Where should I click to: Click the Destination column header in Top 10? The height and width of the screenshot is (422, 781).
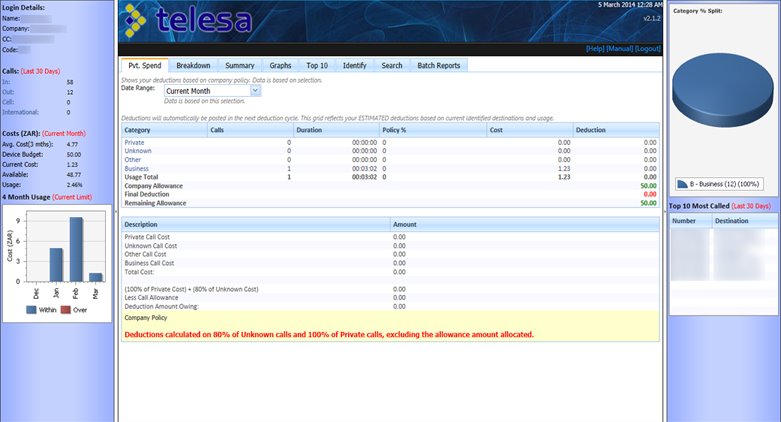tap(745, 221)
